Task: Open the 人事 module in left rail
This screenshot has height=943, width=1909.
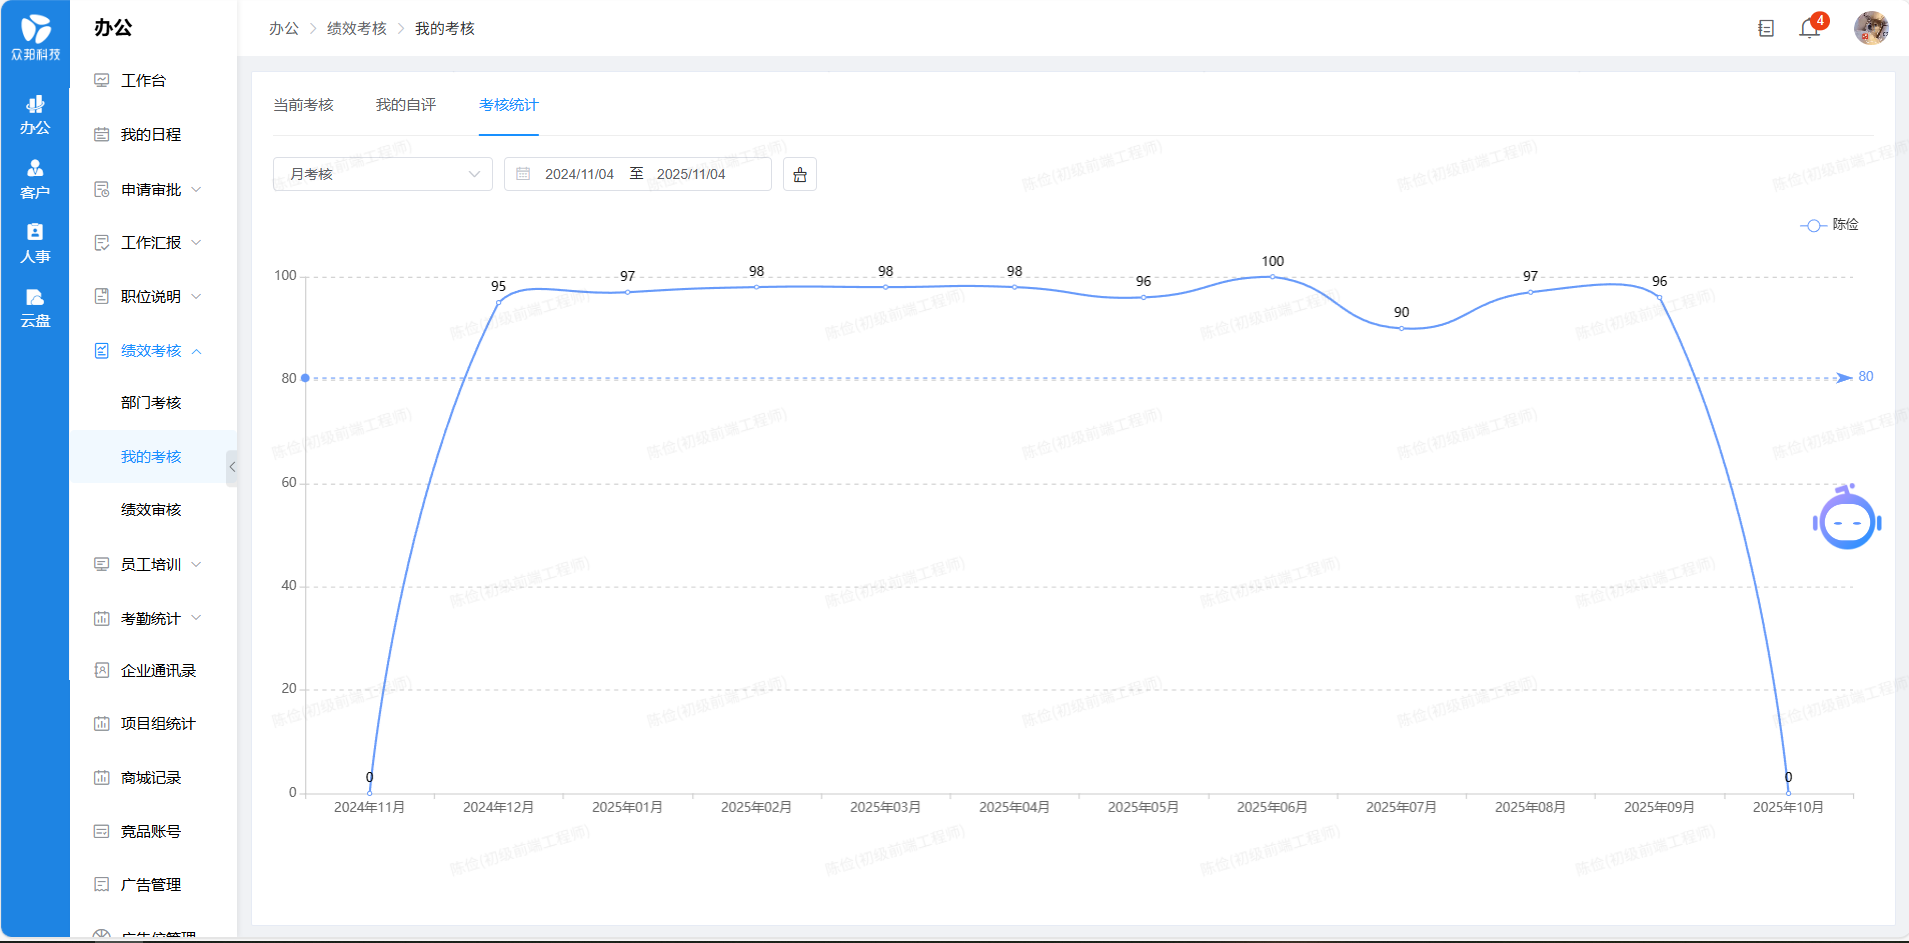Action: 35,243
